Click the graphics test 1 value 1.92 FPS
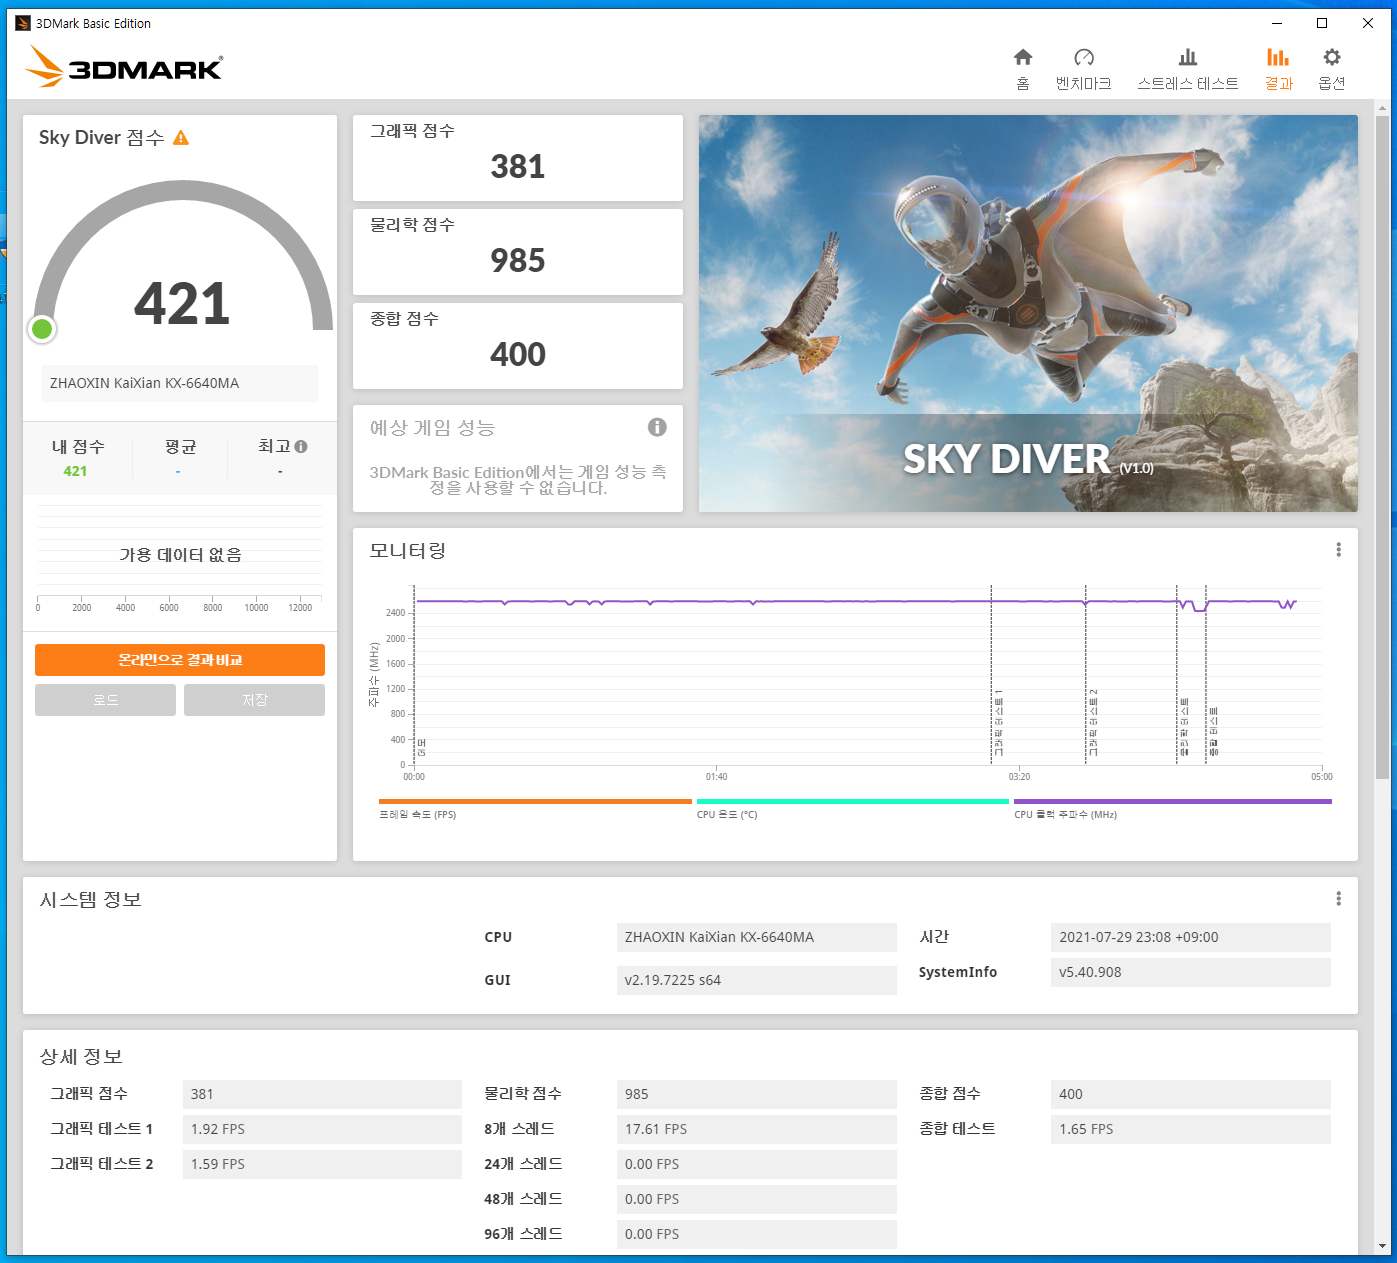The width and height of the screenshot is (1397, 1263). pyautogui.click(x=322, y=1129)
